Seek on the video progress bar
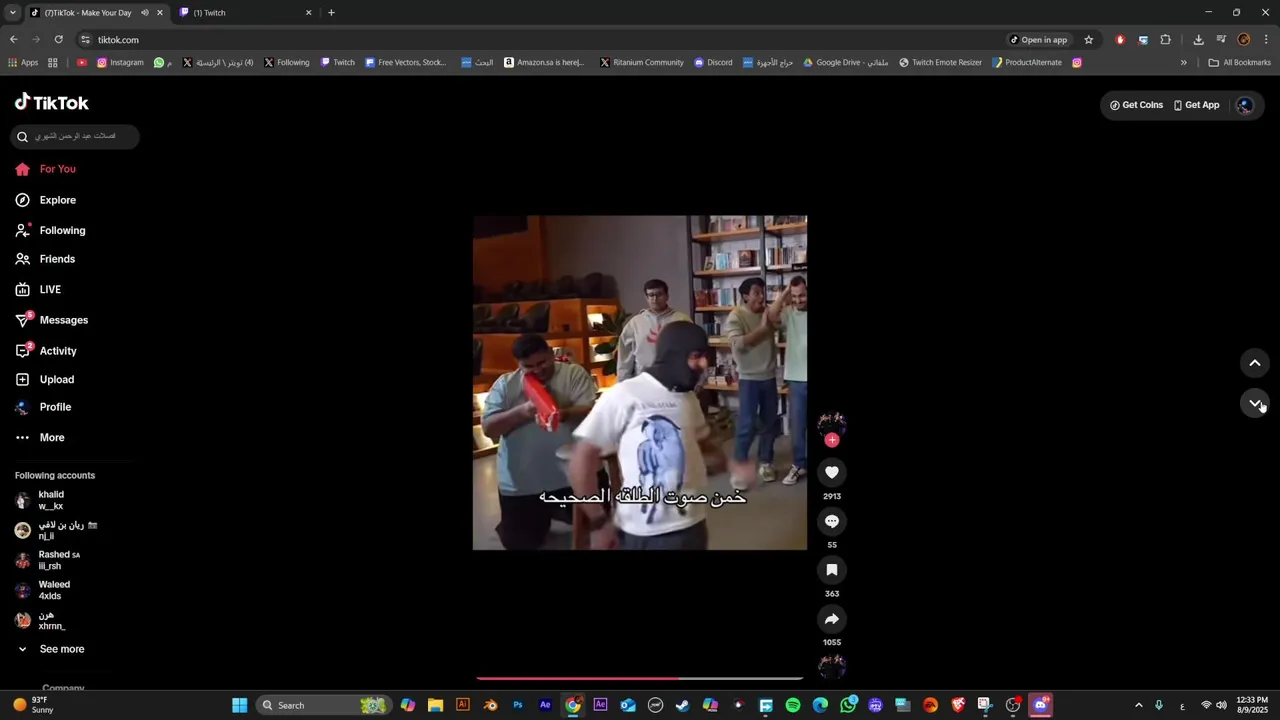 point(640,678)
